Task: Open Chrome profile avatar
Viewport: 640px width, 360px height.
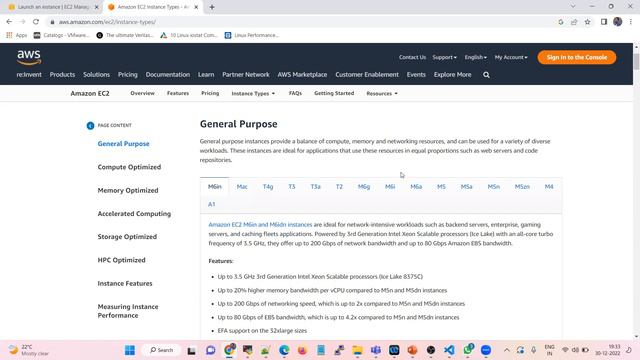Action: [618, 22]
